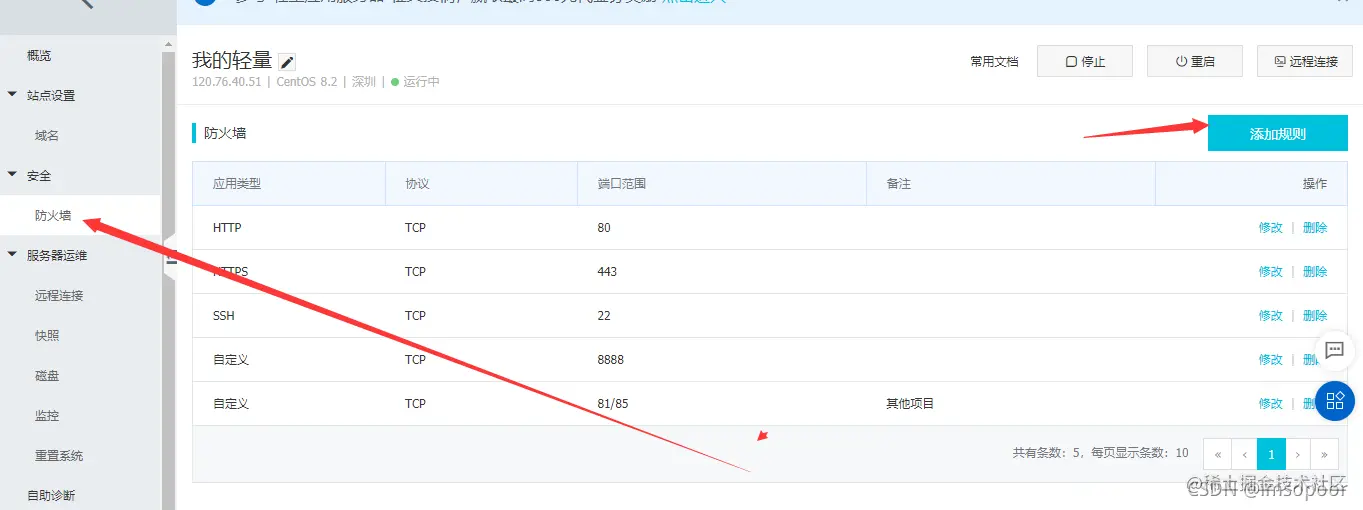This screenshot has width=1363, height=510.
Task: Open 自助诊断 in the sidebar
Action: 51,495
